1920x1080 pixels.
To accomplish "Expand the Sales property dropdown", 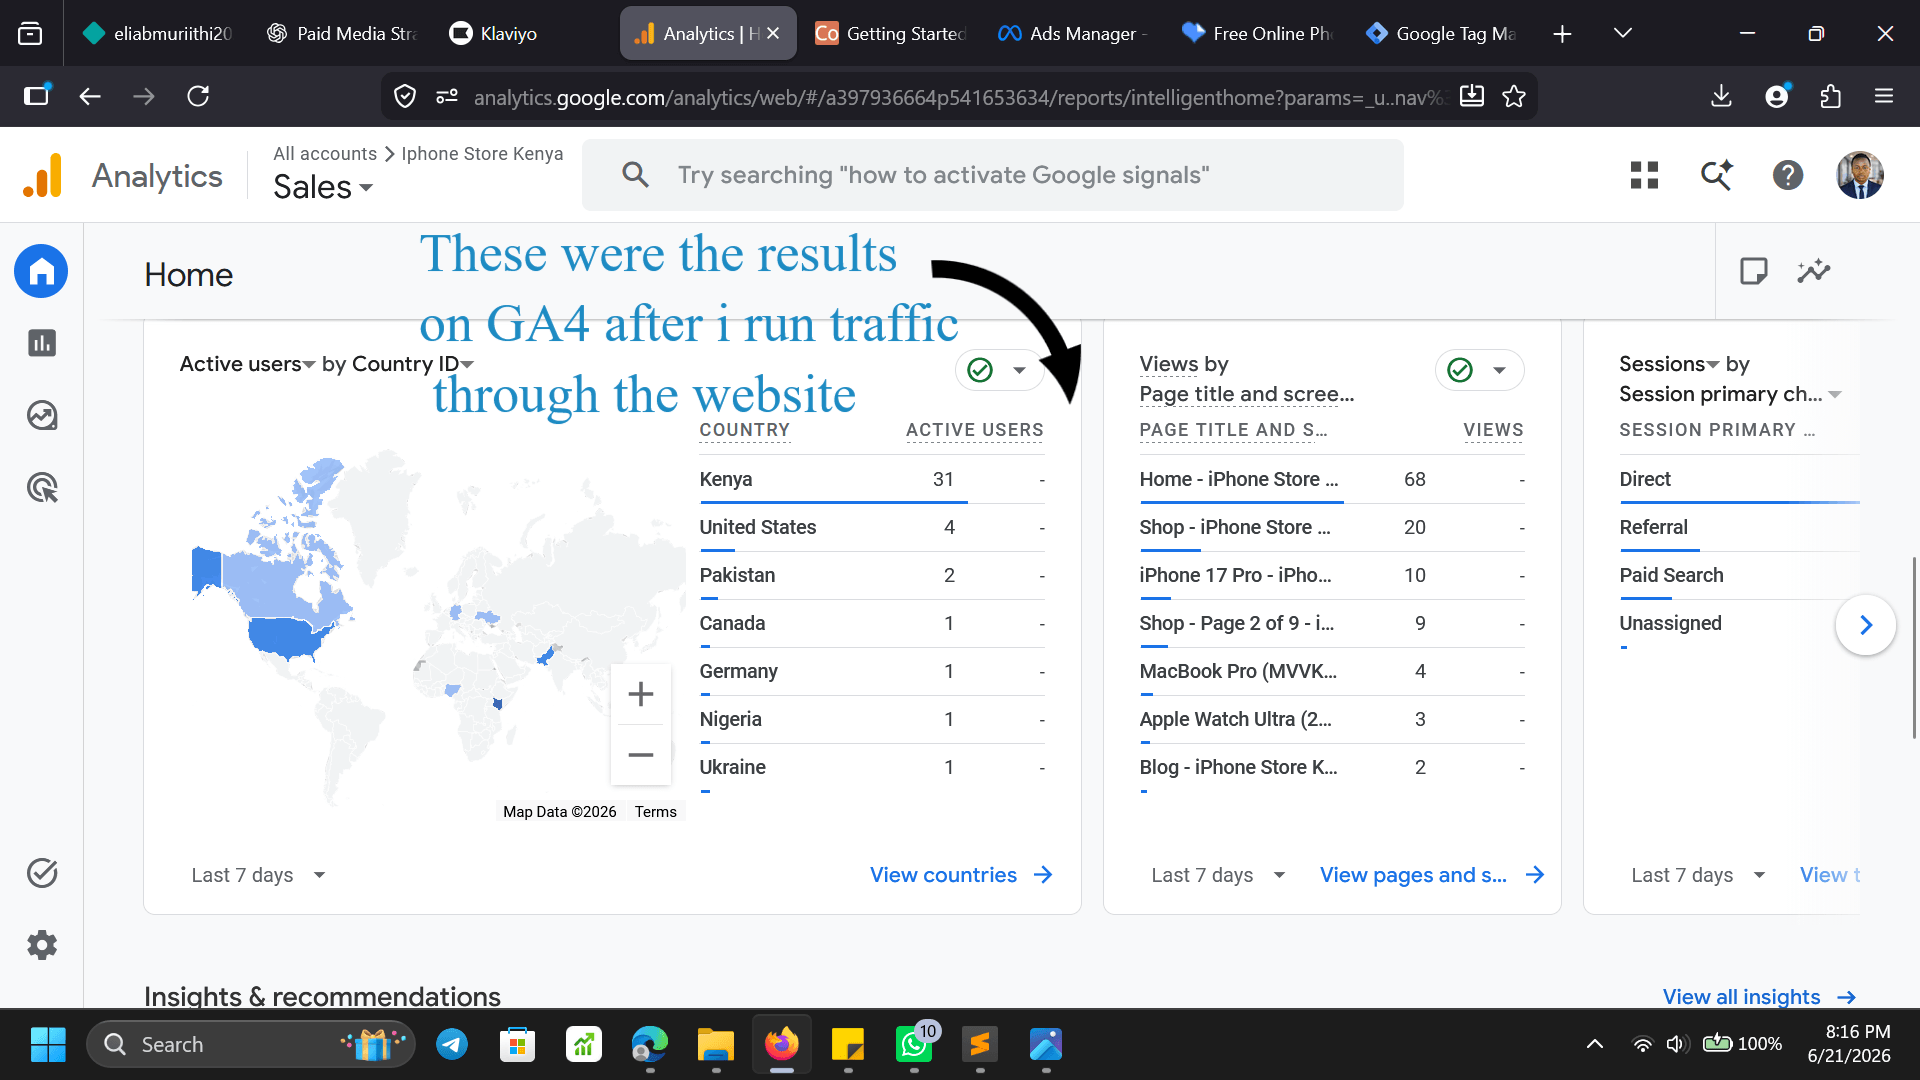I will click(323, 187).
